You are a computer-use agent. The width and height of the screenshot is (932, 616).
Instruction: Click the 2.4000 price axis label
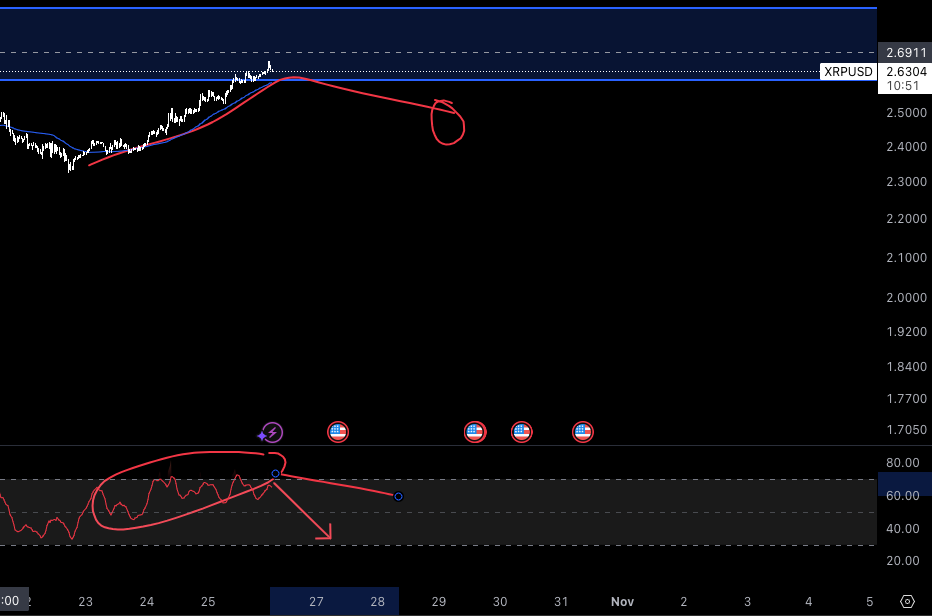(906, 147)
